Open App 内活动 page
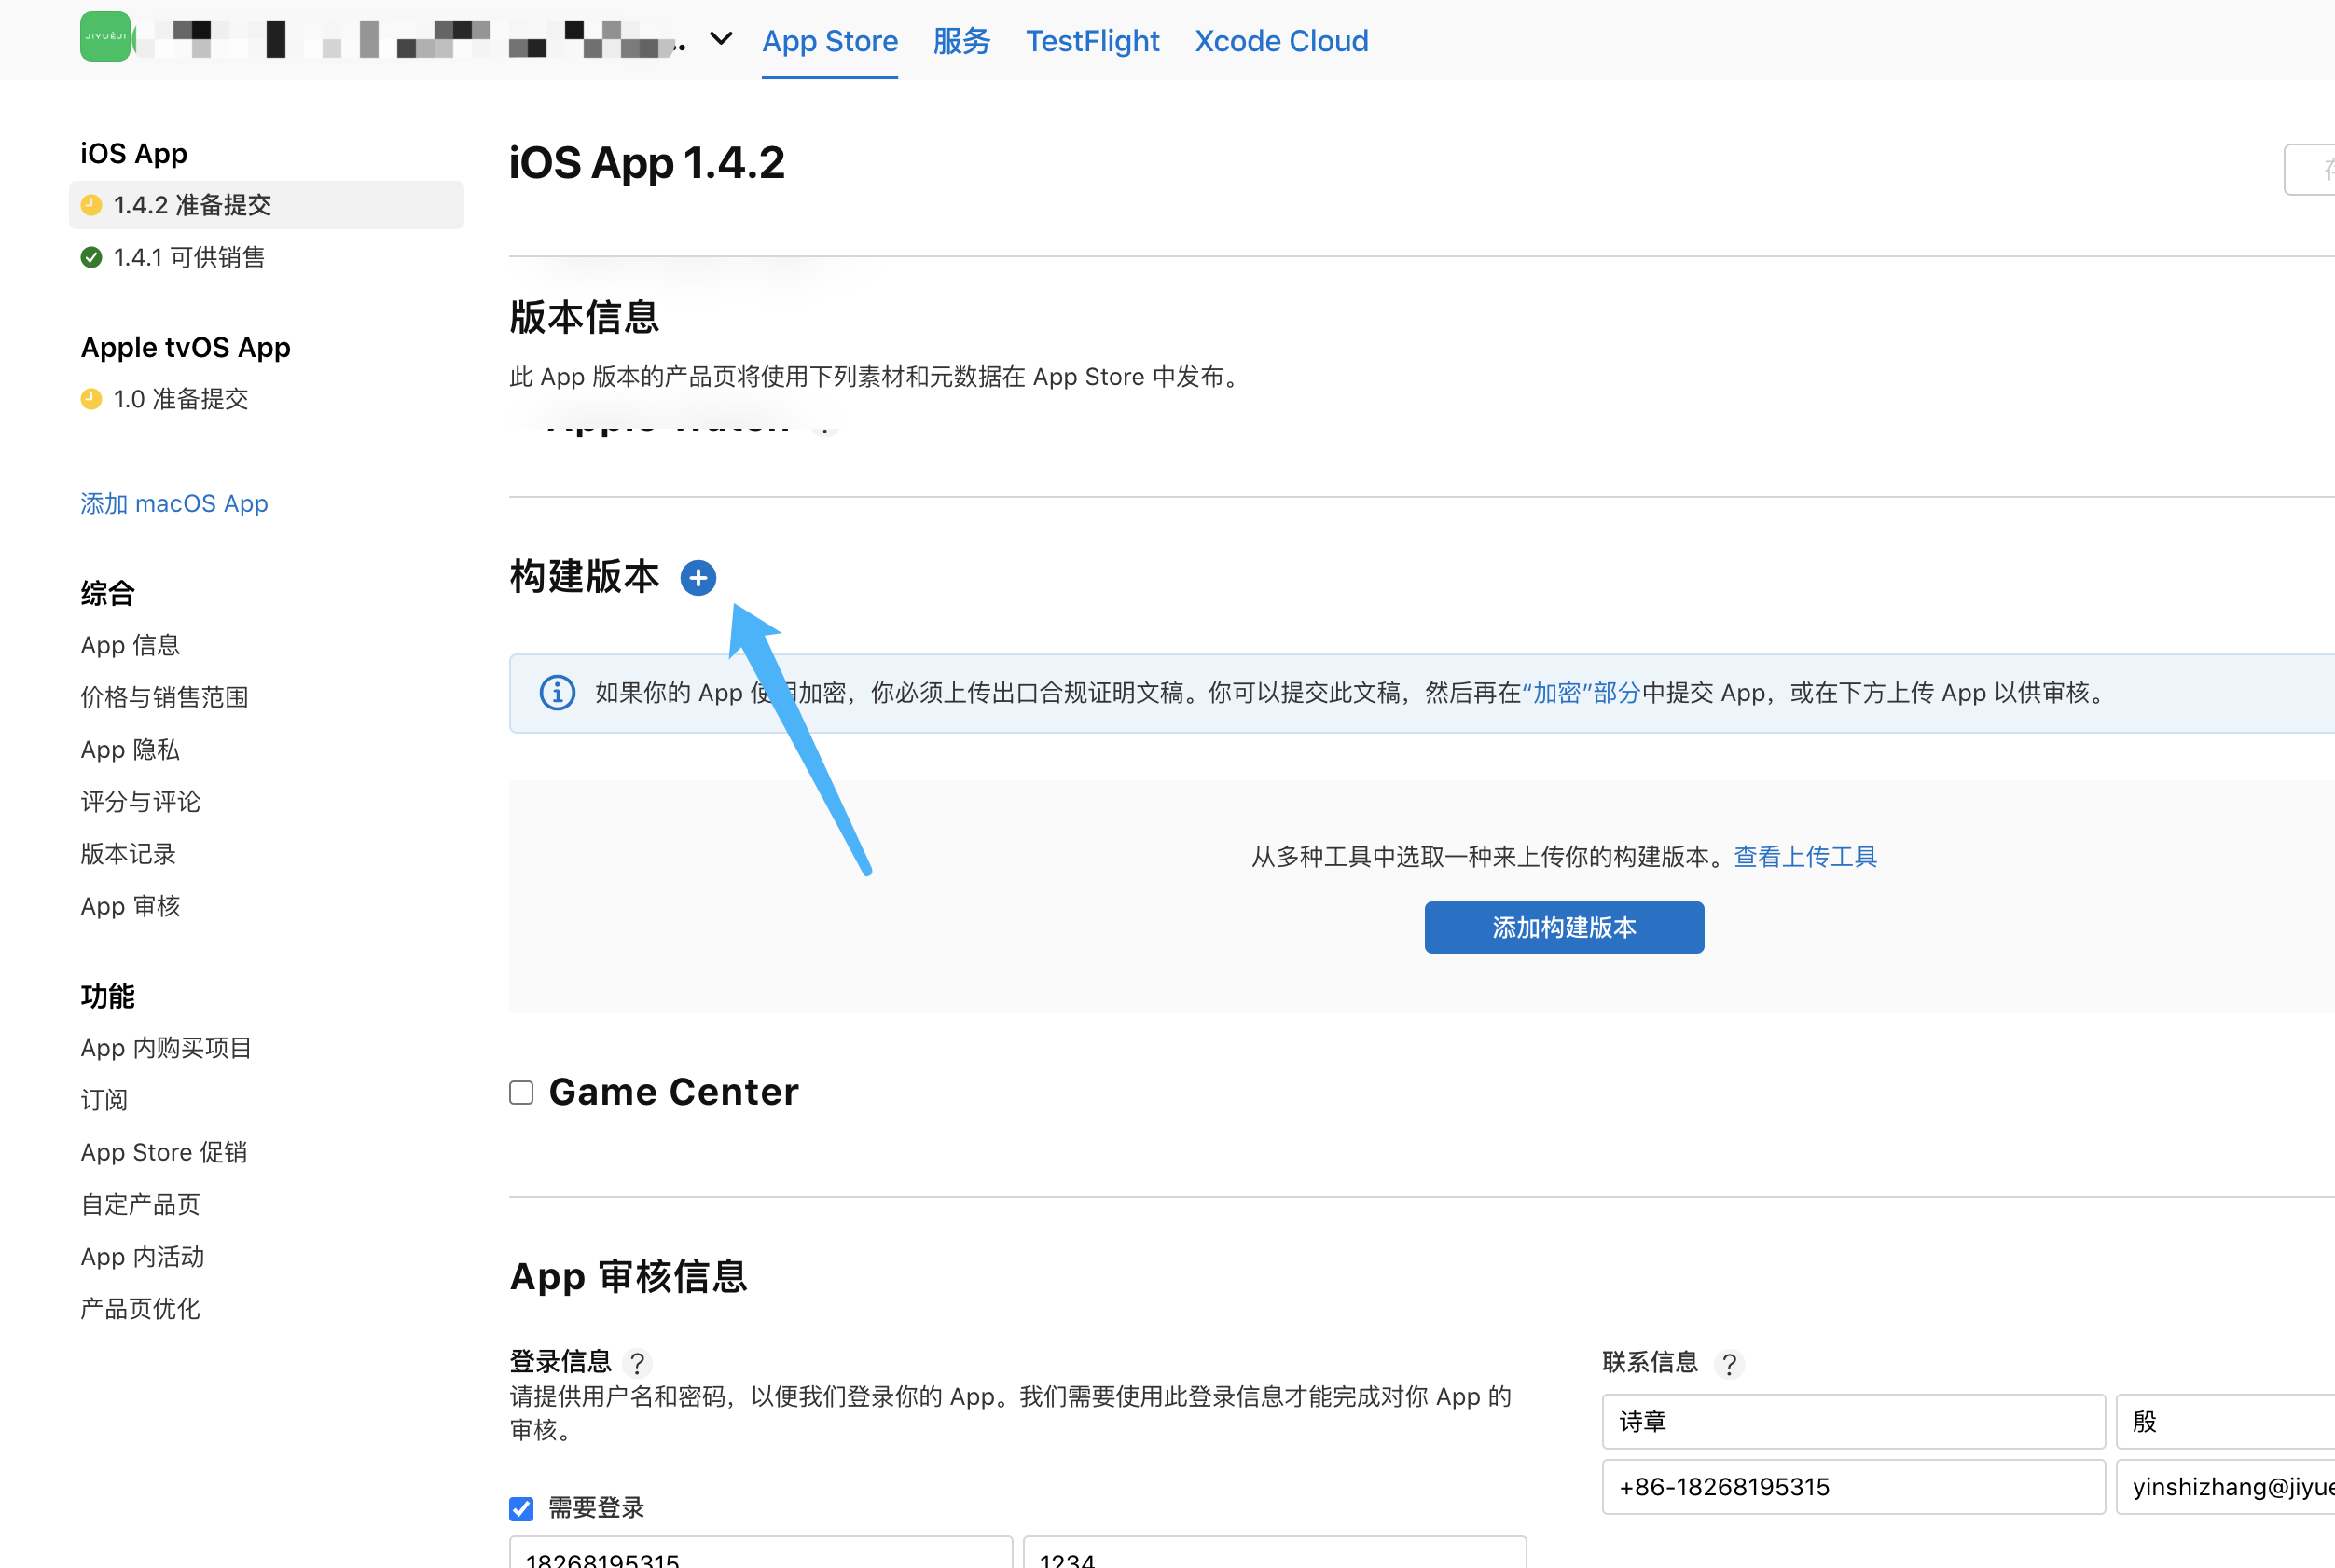 (x=142, y=1256)
